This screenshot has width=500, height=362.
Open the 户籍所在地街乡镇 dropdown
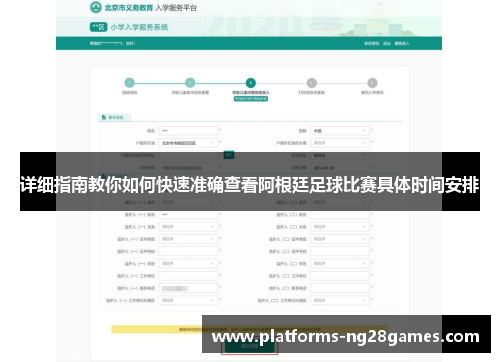340,143
